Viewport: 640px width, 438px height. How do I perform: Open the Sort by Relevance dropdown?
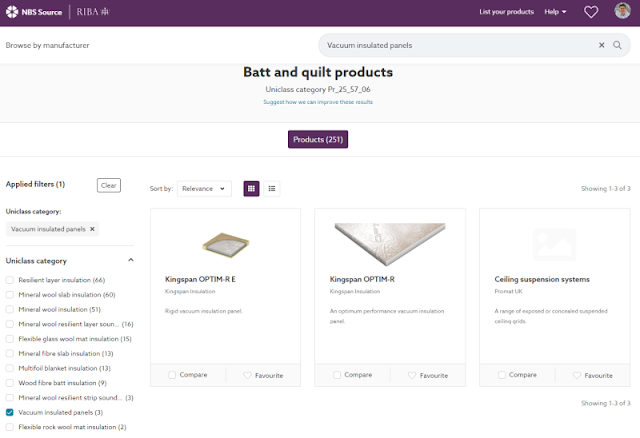(x=204, y=189)
